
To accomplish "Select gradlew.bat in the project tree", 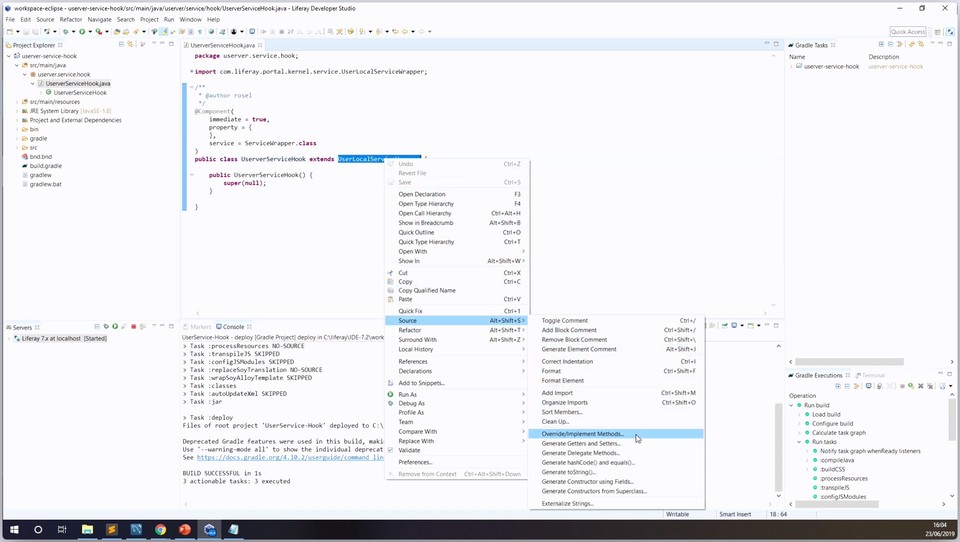I will 45,184.
